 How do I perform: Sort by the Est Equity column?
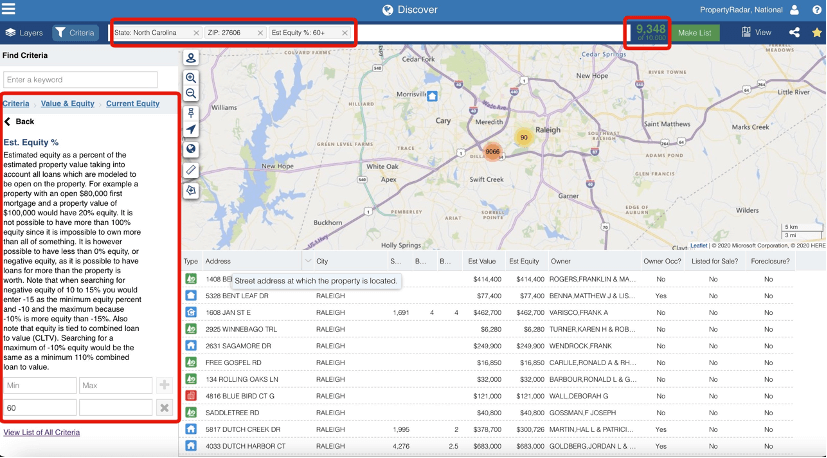(524, 261)
